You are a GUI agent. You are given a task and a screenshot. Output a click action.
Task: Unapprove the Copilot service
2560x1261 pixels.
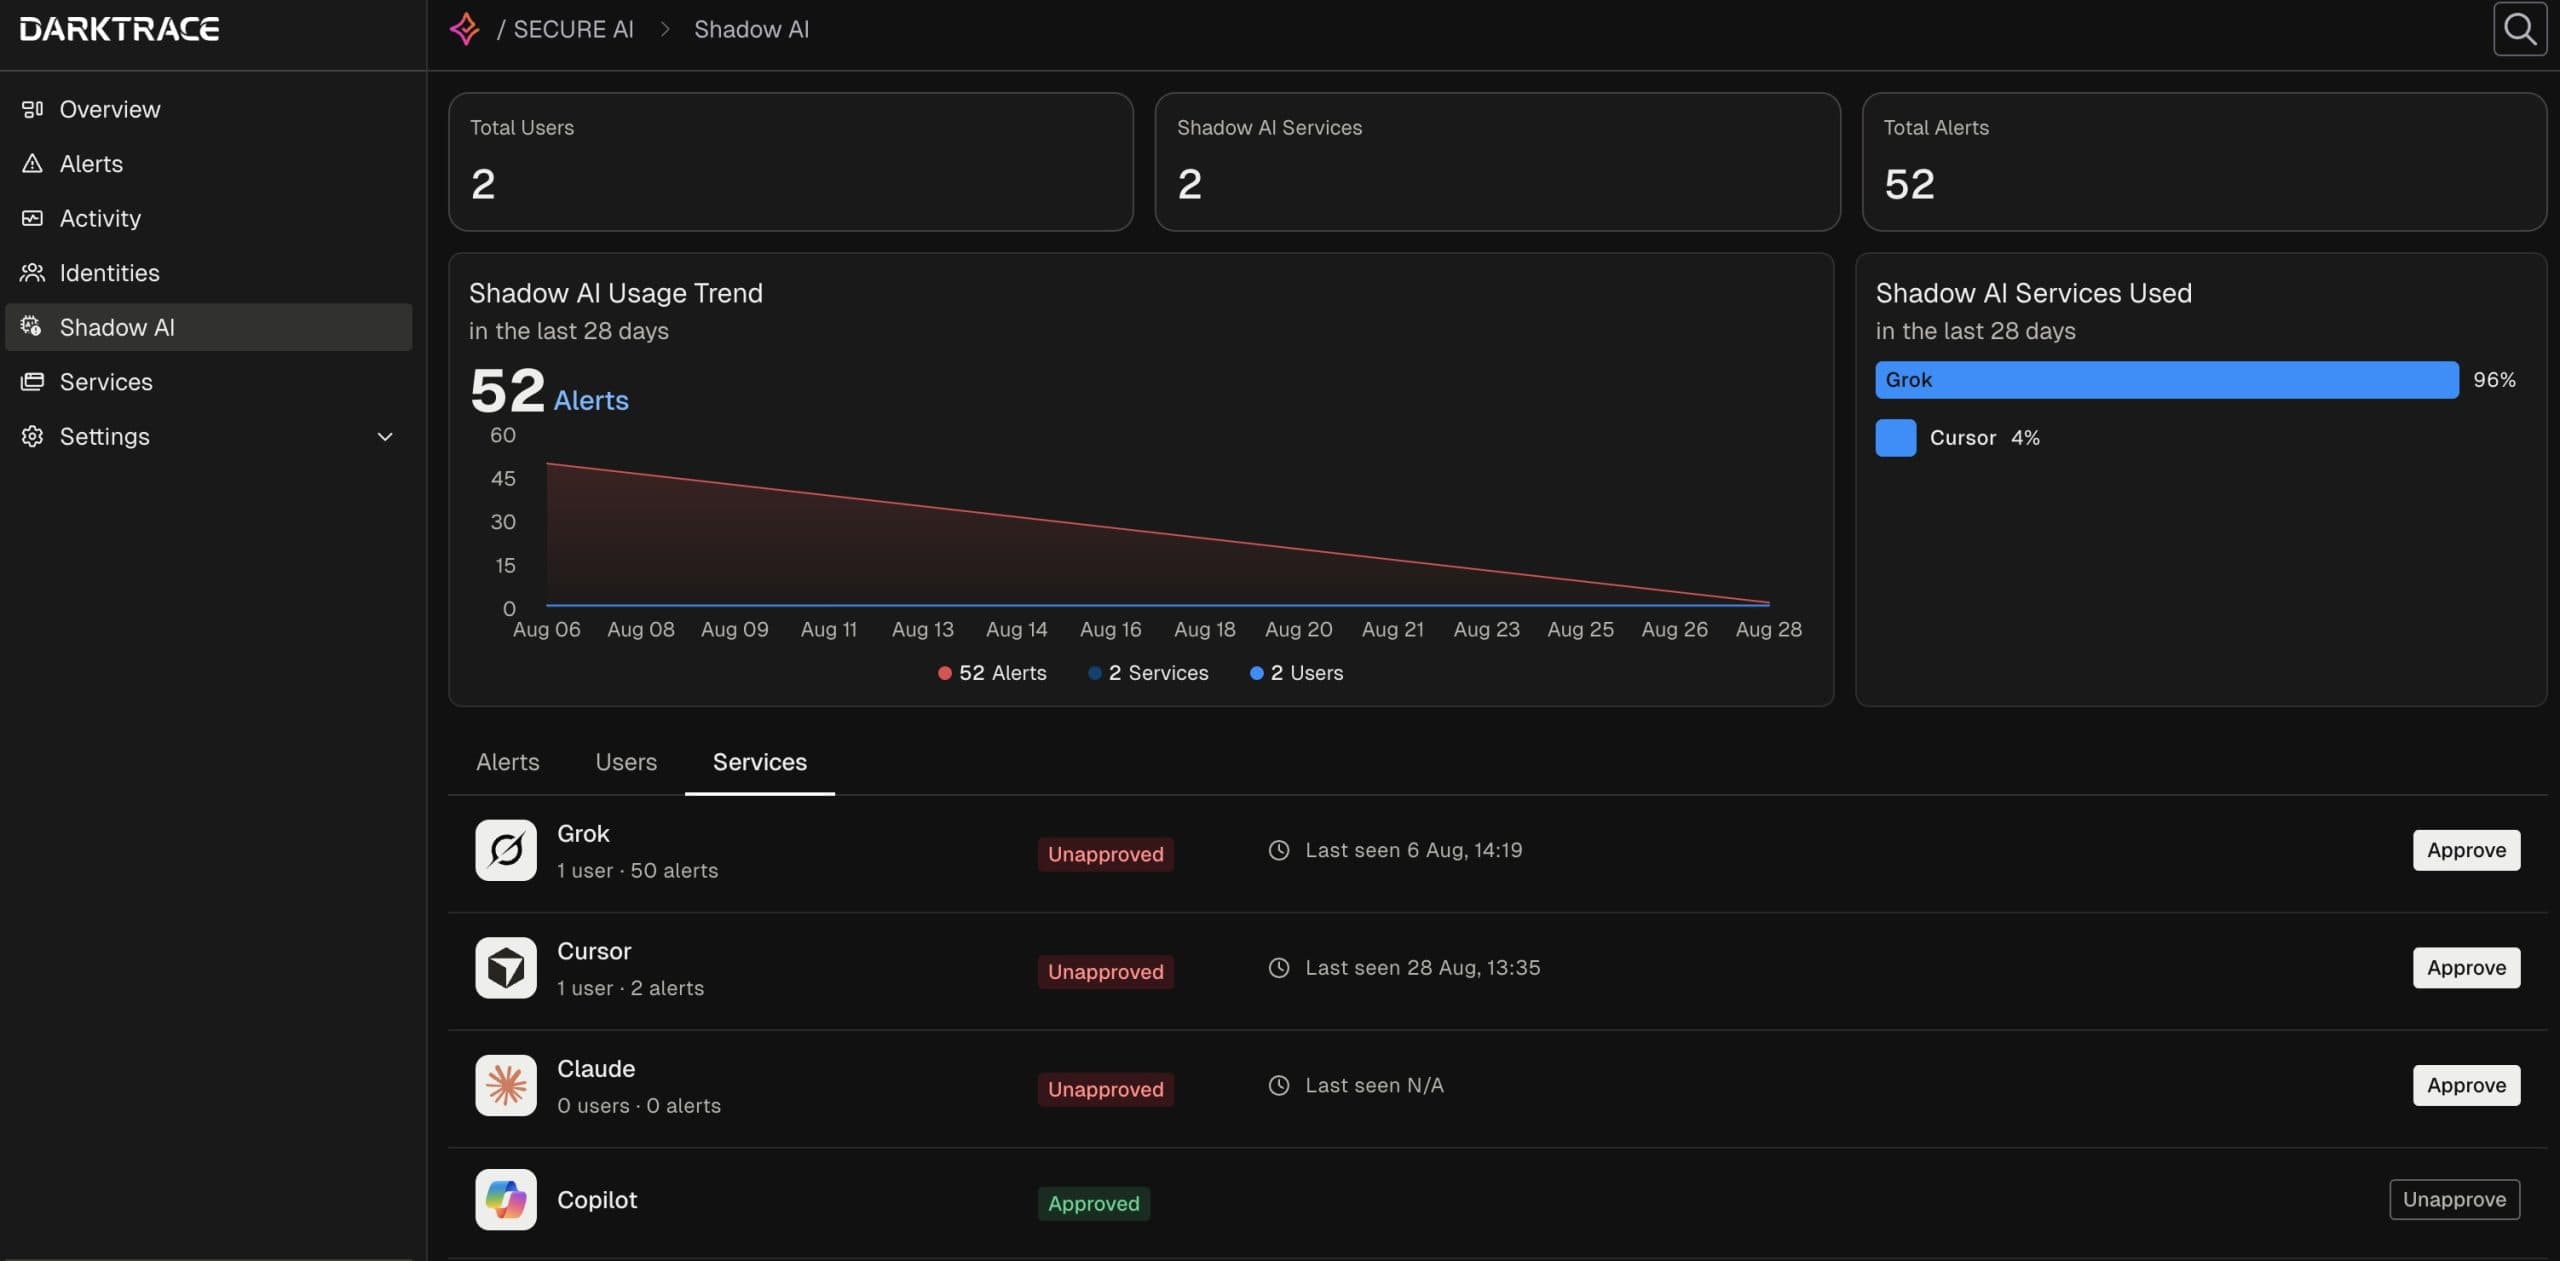[2454, 1200]
